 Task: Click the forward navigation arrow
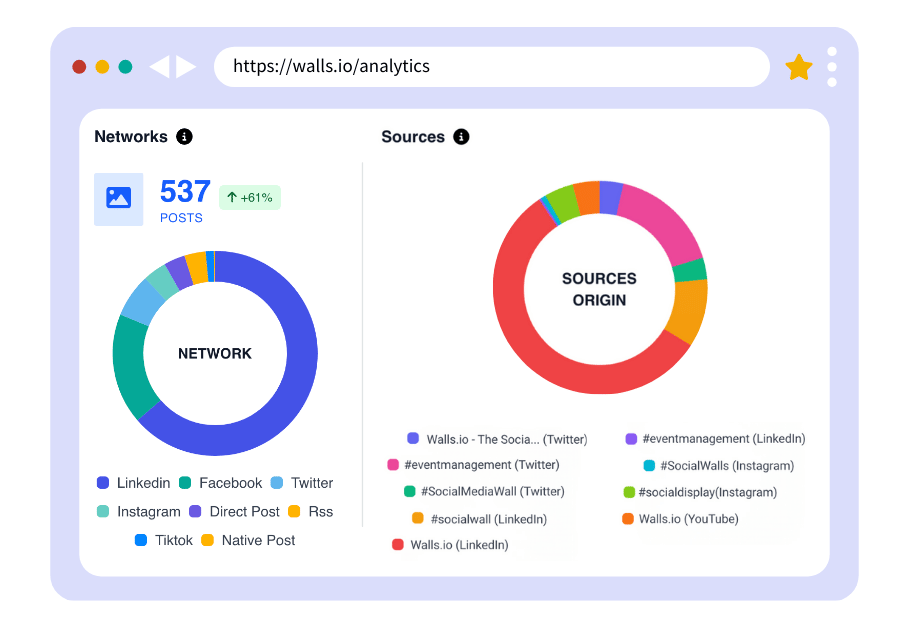pyautogui.click(x=185, y=67)
